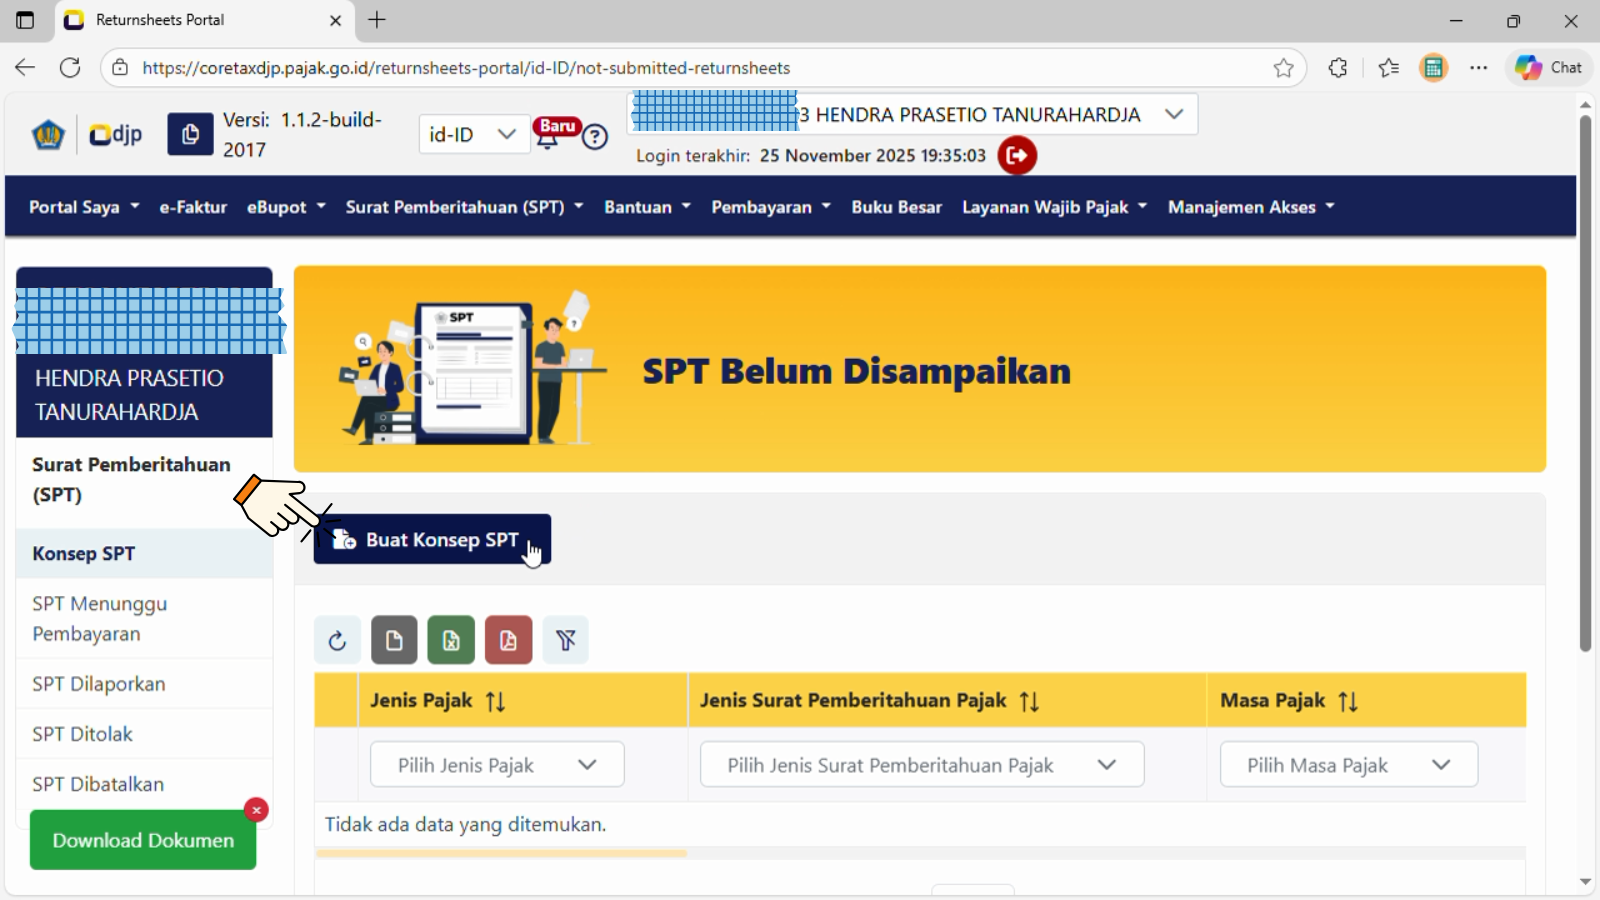
Task: Select SPT Dilaporkan in the sidebar
Action: 99,684
